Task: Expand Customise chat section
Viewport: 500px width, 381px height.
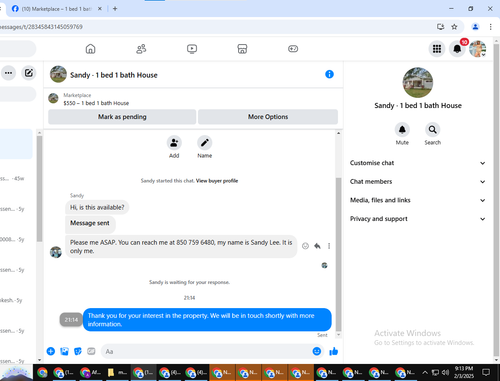Action: pyautogui.click(x=417, y=163)
